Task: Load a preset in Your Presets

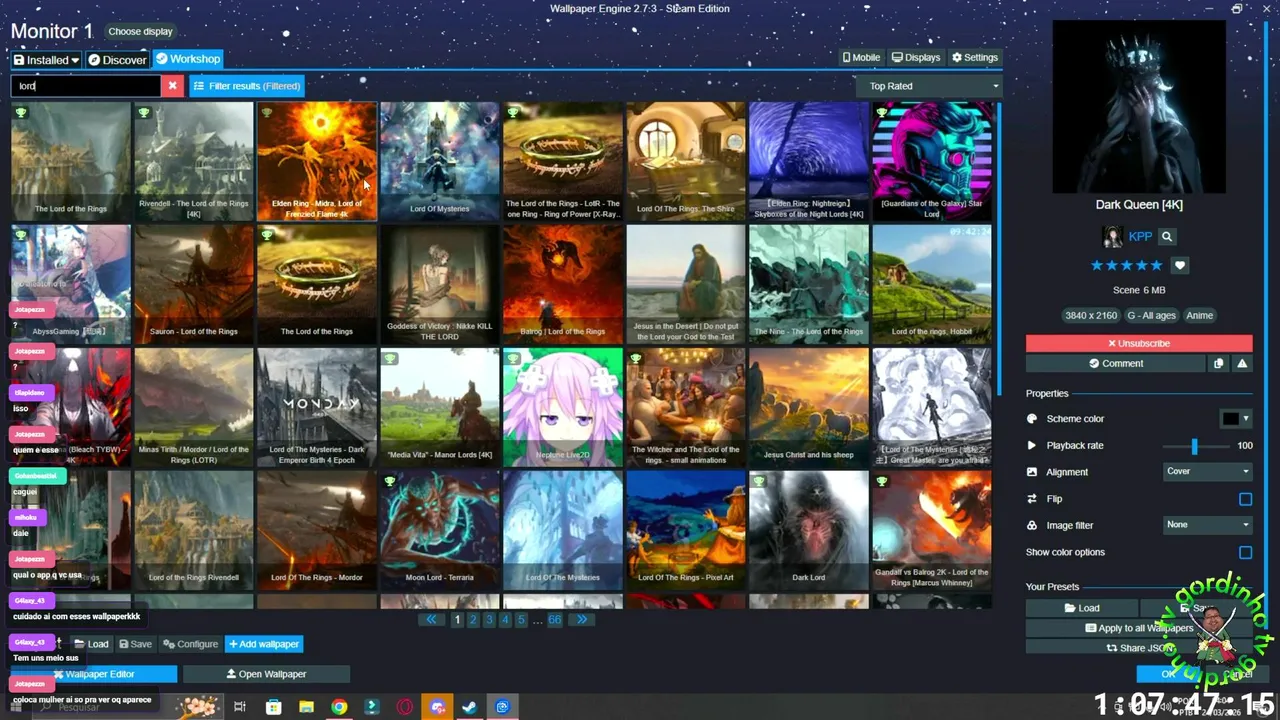Action: coord(1081,608)
